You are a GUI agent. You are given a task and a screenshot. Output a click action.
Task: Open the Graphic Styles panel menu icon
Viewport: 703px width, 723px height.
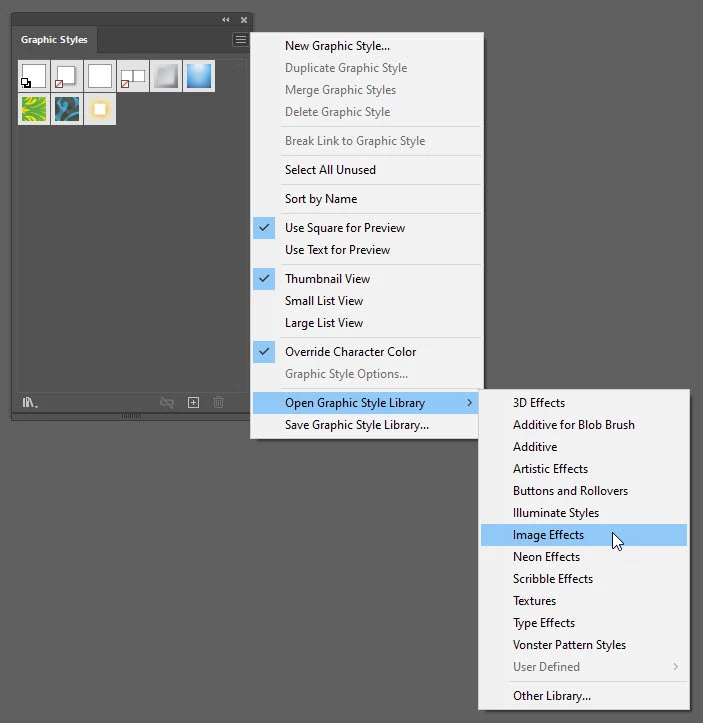241,40
